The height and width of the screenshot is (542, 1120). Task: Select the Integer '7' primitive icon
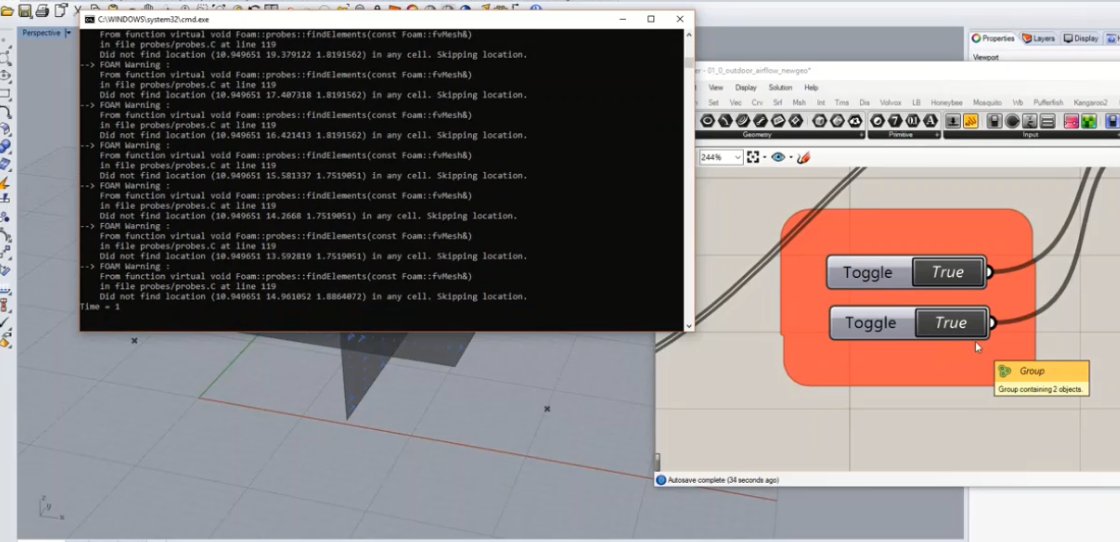click(895, 121)
